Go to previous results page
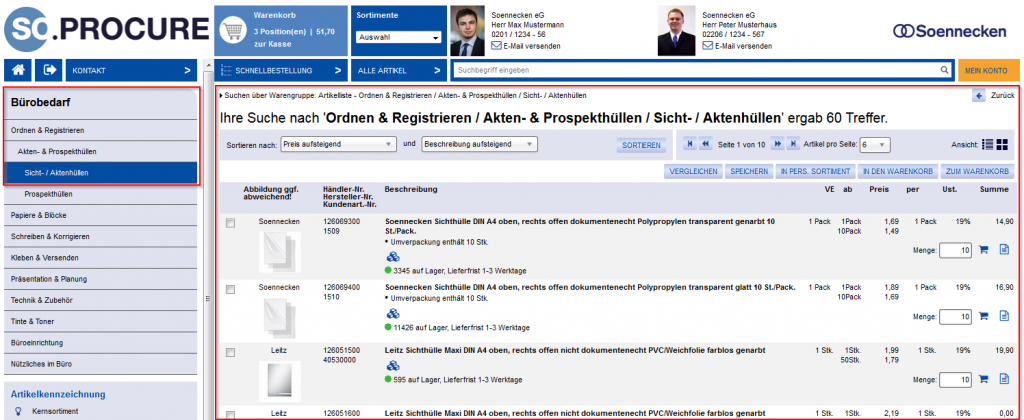 [x=705, y=143]
